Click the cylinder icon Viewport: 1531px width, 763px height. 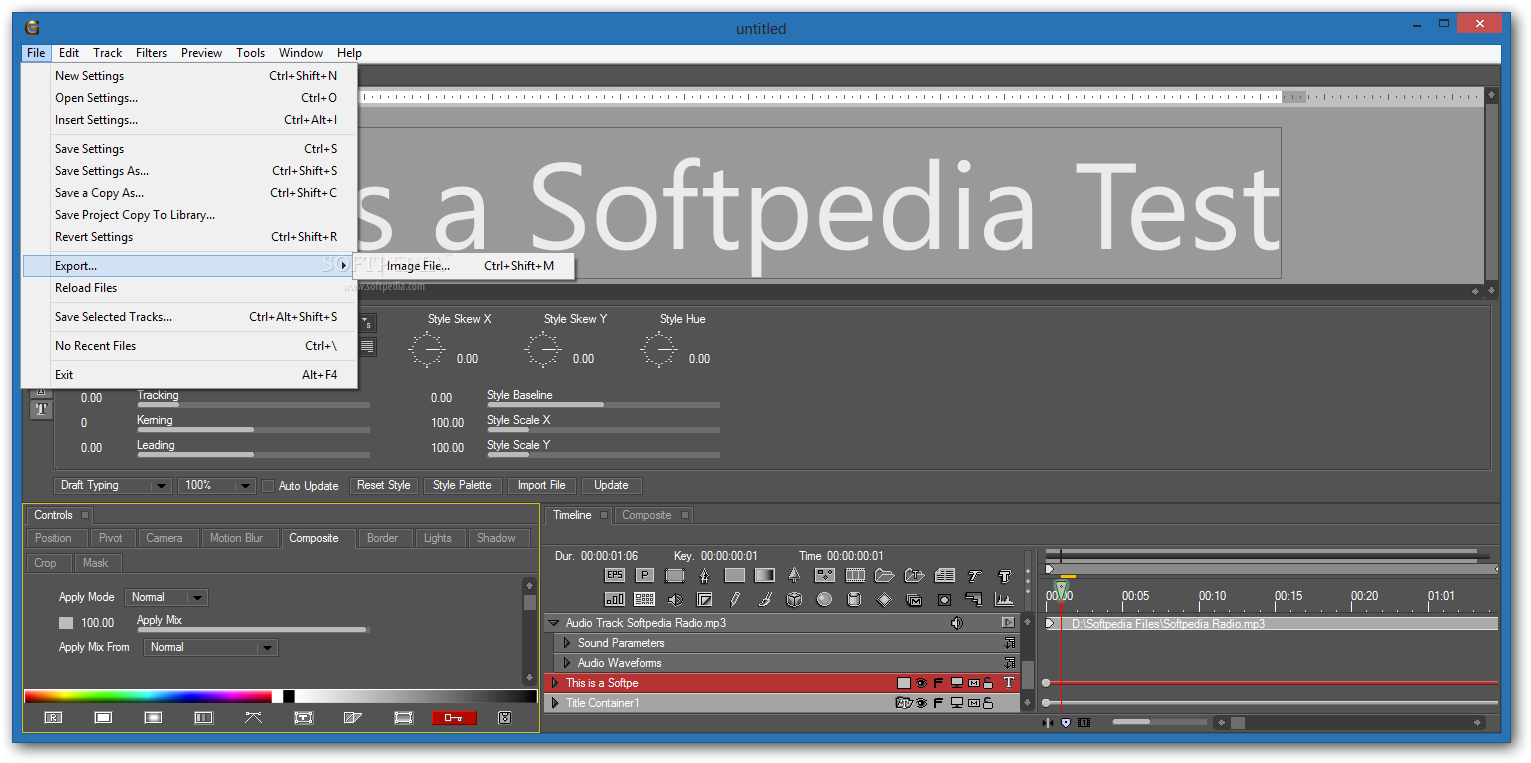(x=854, y=599)
